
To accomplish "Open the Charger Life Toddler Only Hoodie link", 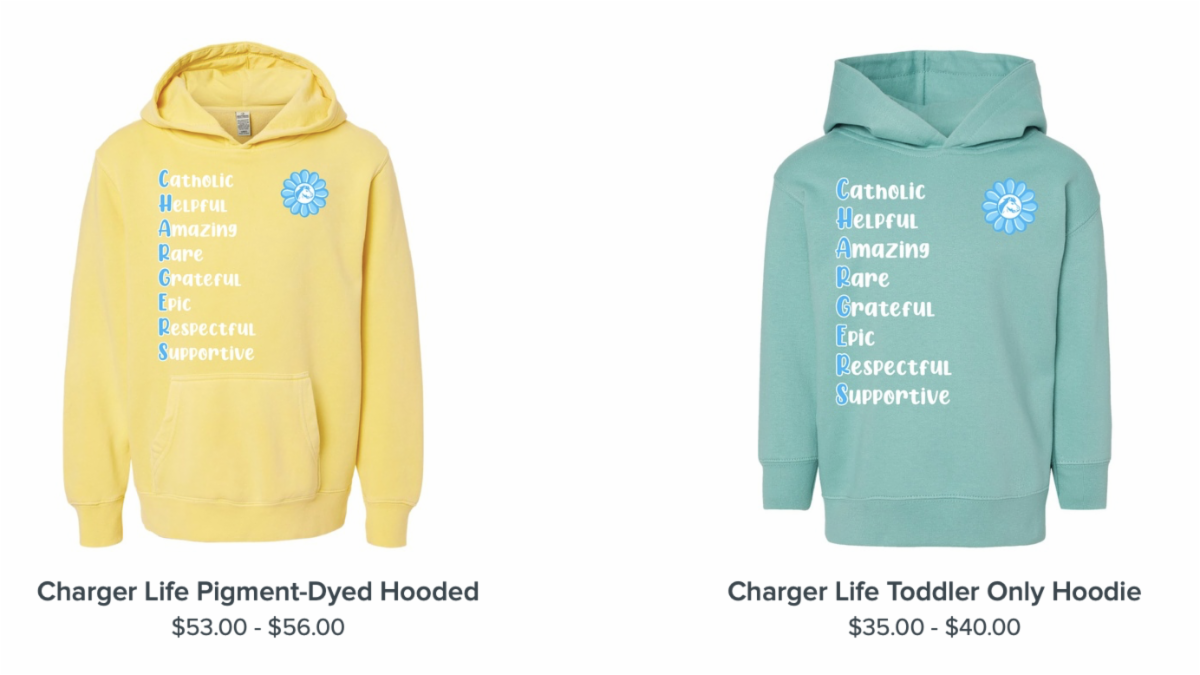I will coord(934,591).
